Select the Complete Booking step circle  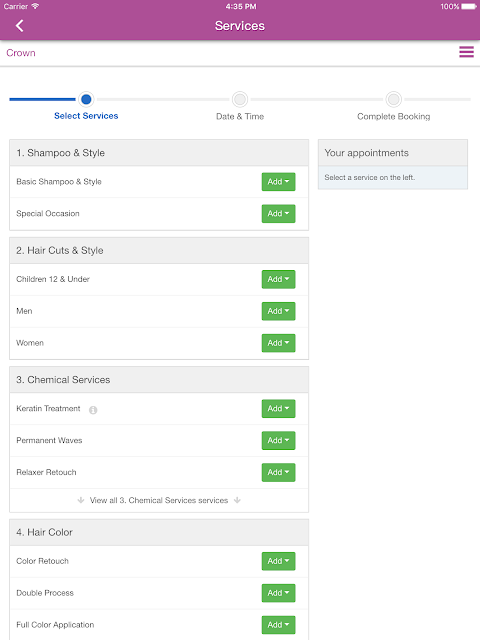(393, 99)
